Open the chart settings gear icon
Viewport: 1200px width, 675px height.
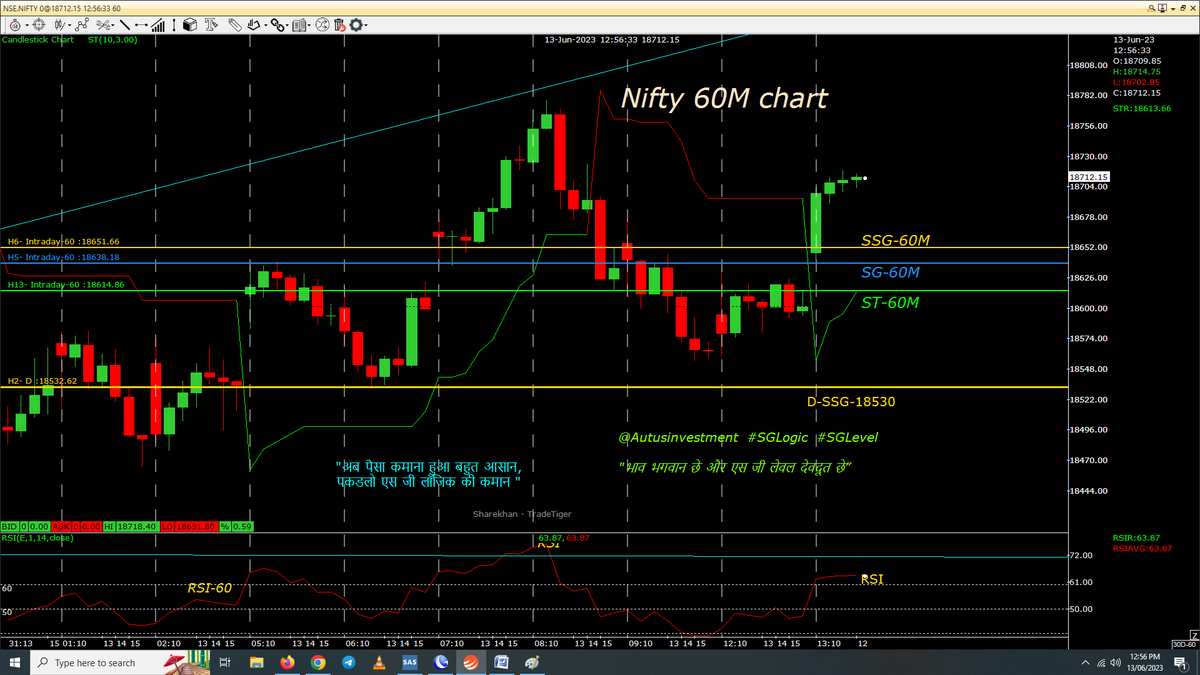coord(356,25)
